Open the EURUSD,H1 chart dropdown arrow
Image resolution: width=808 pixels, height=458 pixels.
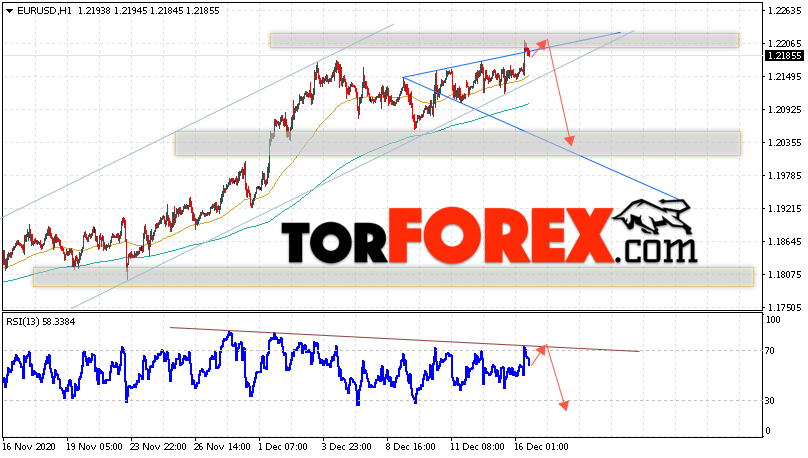[10, 11]
